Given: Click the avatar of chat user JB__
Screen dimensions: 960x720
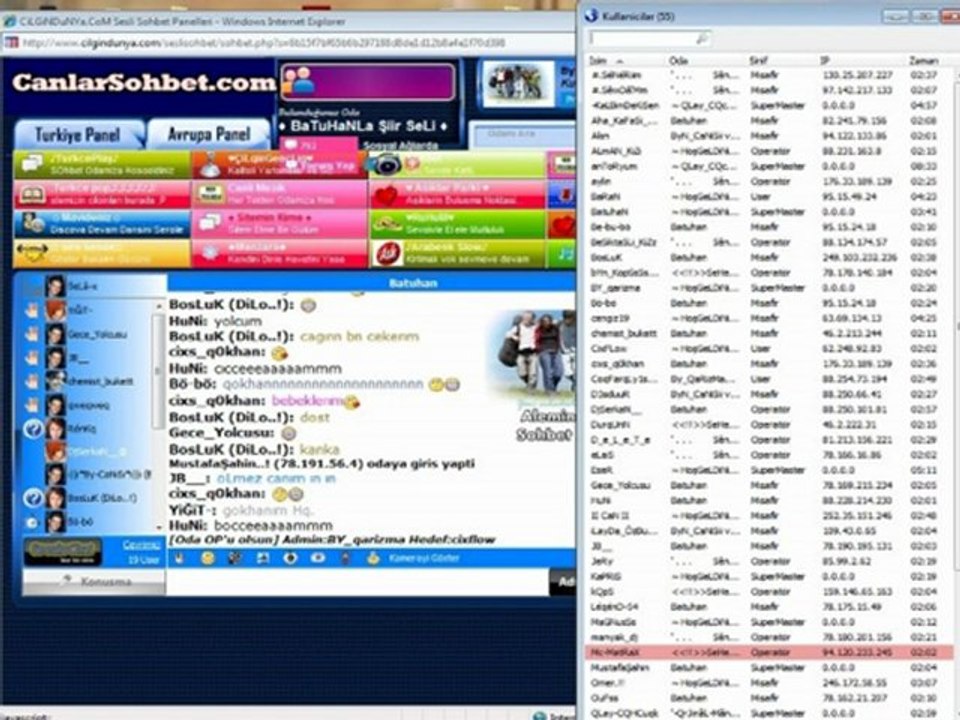Looking at the screenshot, I should pyautogui.click(x=55, y=358).
